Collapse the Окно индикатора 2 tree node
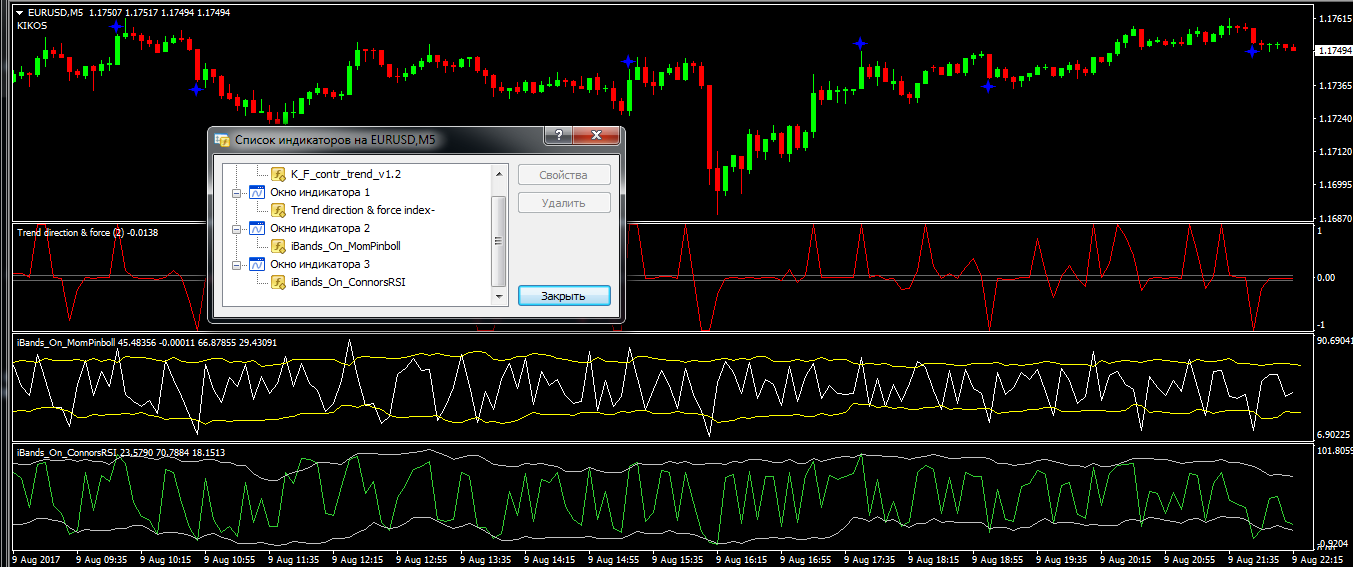 click(237, 228)
